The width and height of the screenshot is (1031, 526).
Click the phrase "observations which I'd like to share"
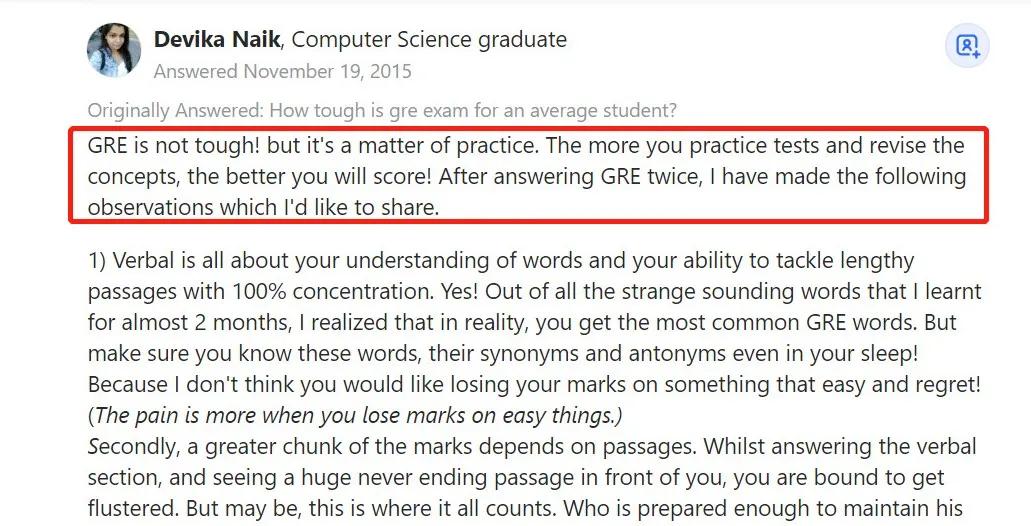(262, 208)
